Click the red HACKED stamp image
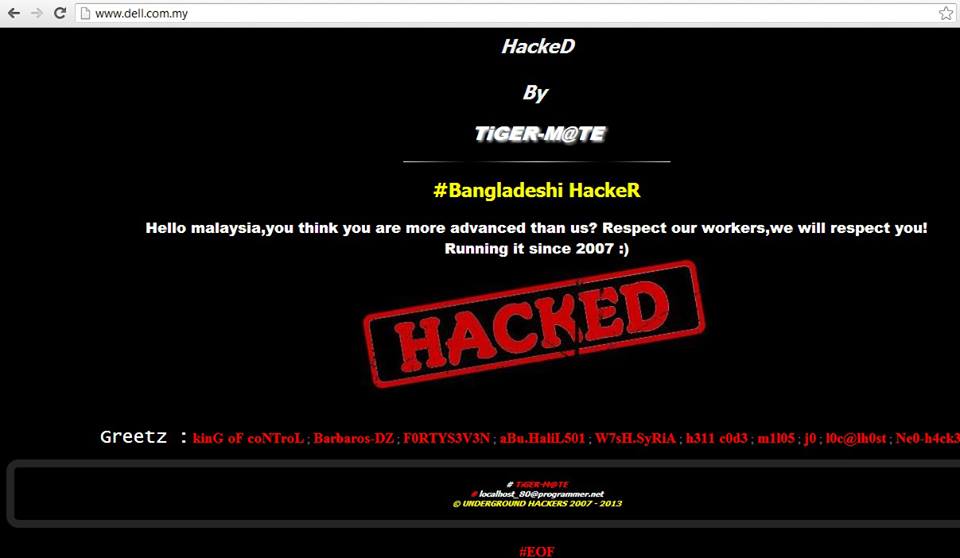Screen dimensions: 960x558 pos(534,324)
